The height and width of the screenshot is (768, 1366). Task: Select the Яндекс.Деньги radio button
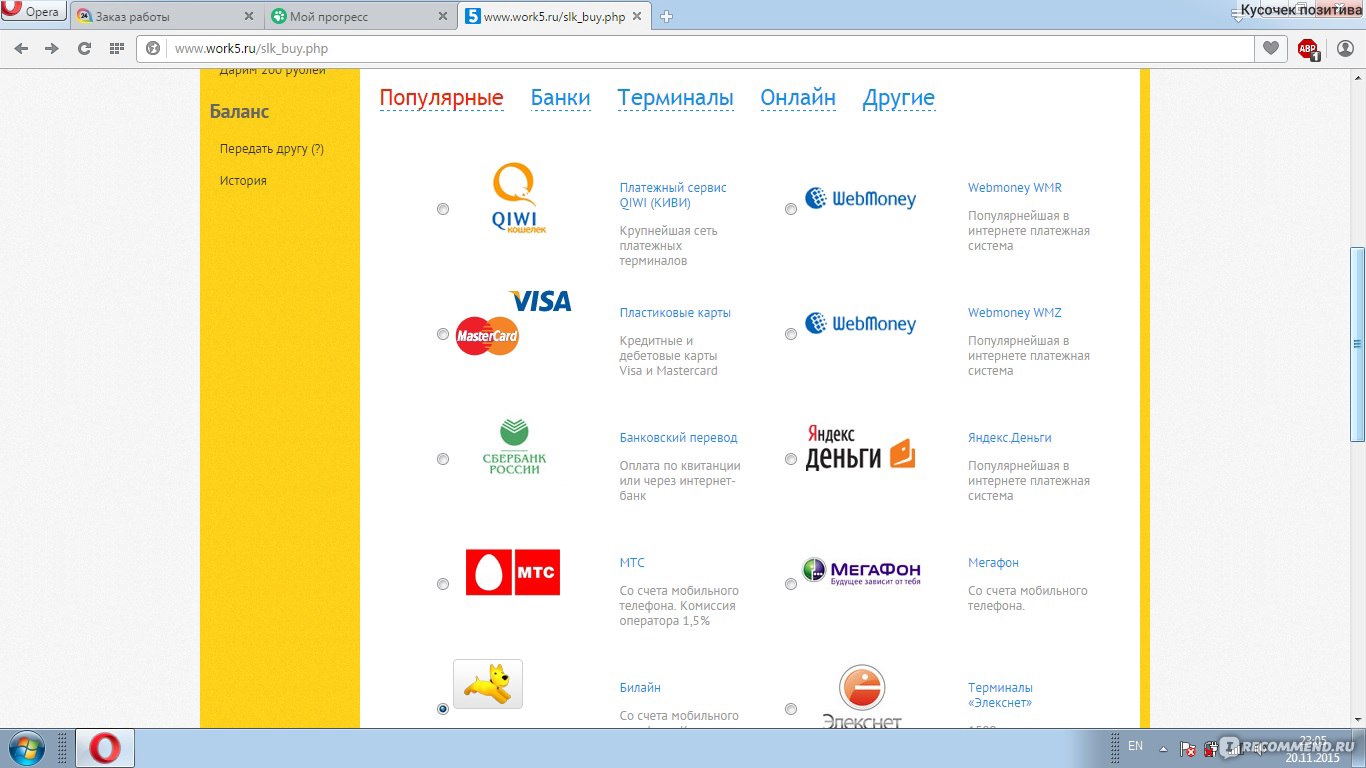[x=791, y=459]
